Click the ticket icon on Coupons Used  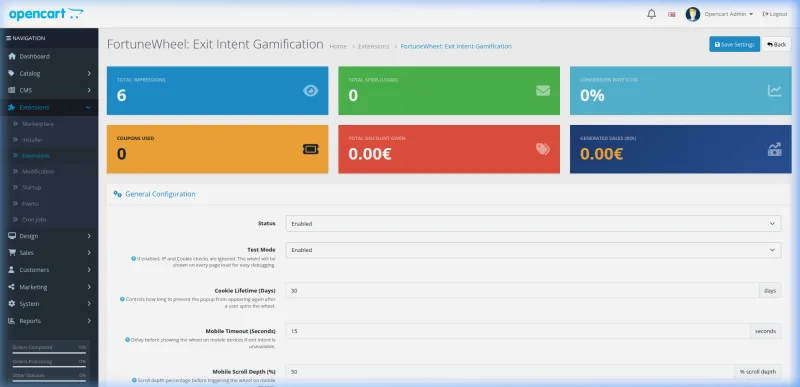click(311, 149)
